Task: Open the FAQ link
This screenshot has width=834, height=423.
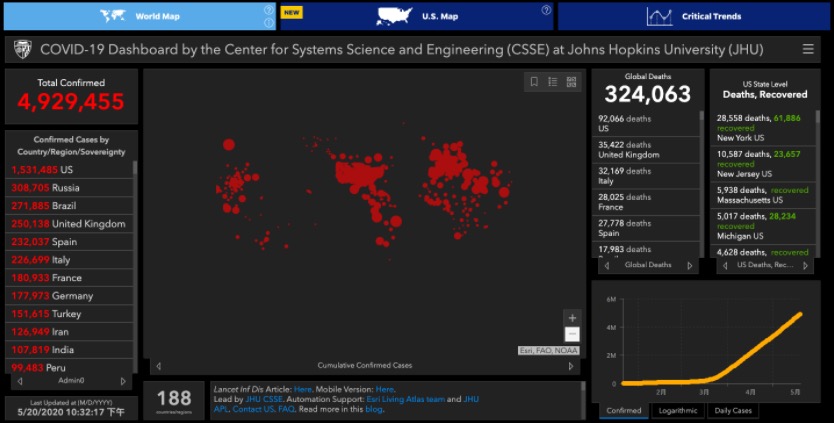Action: click(x=286, y=409)
